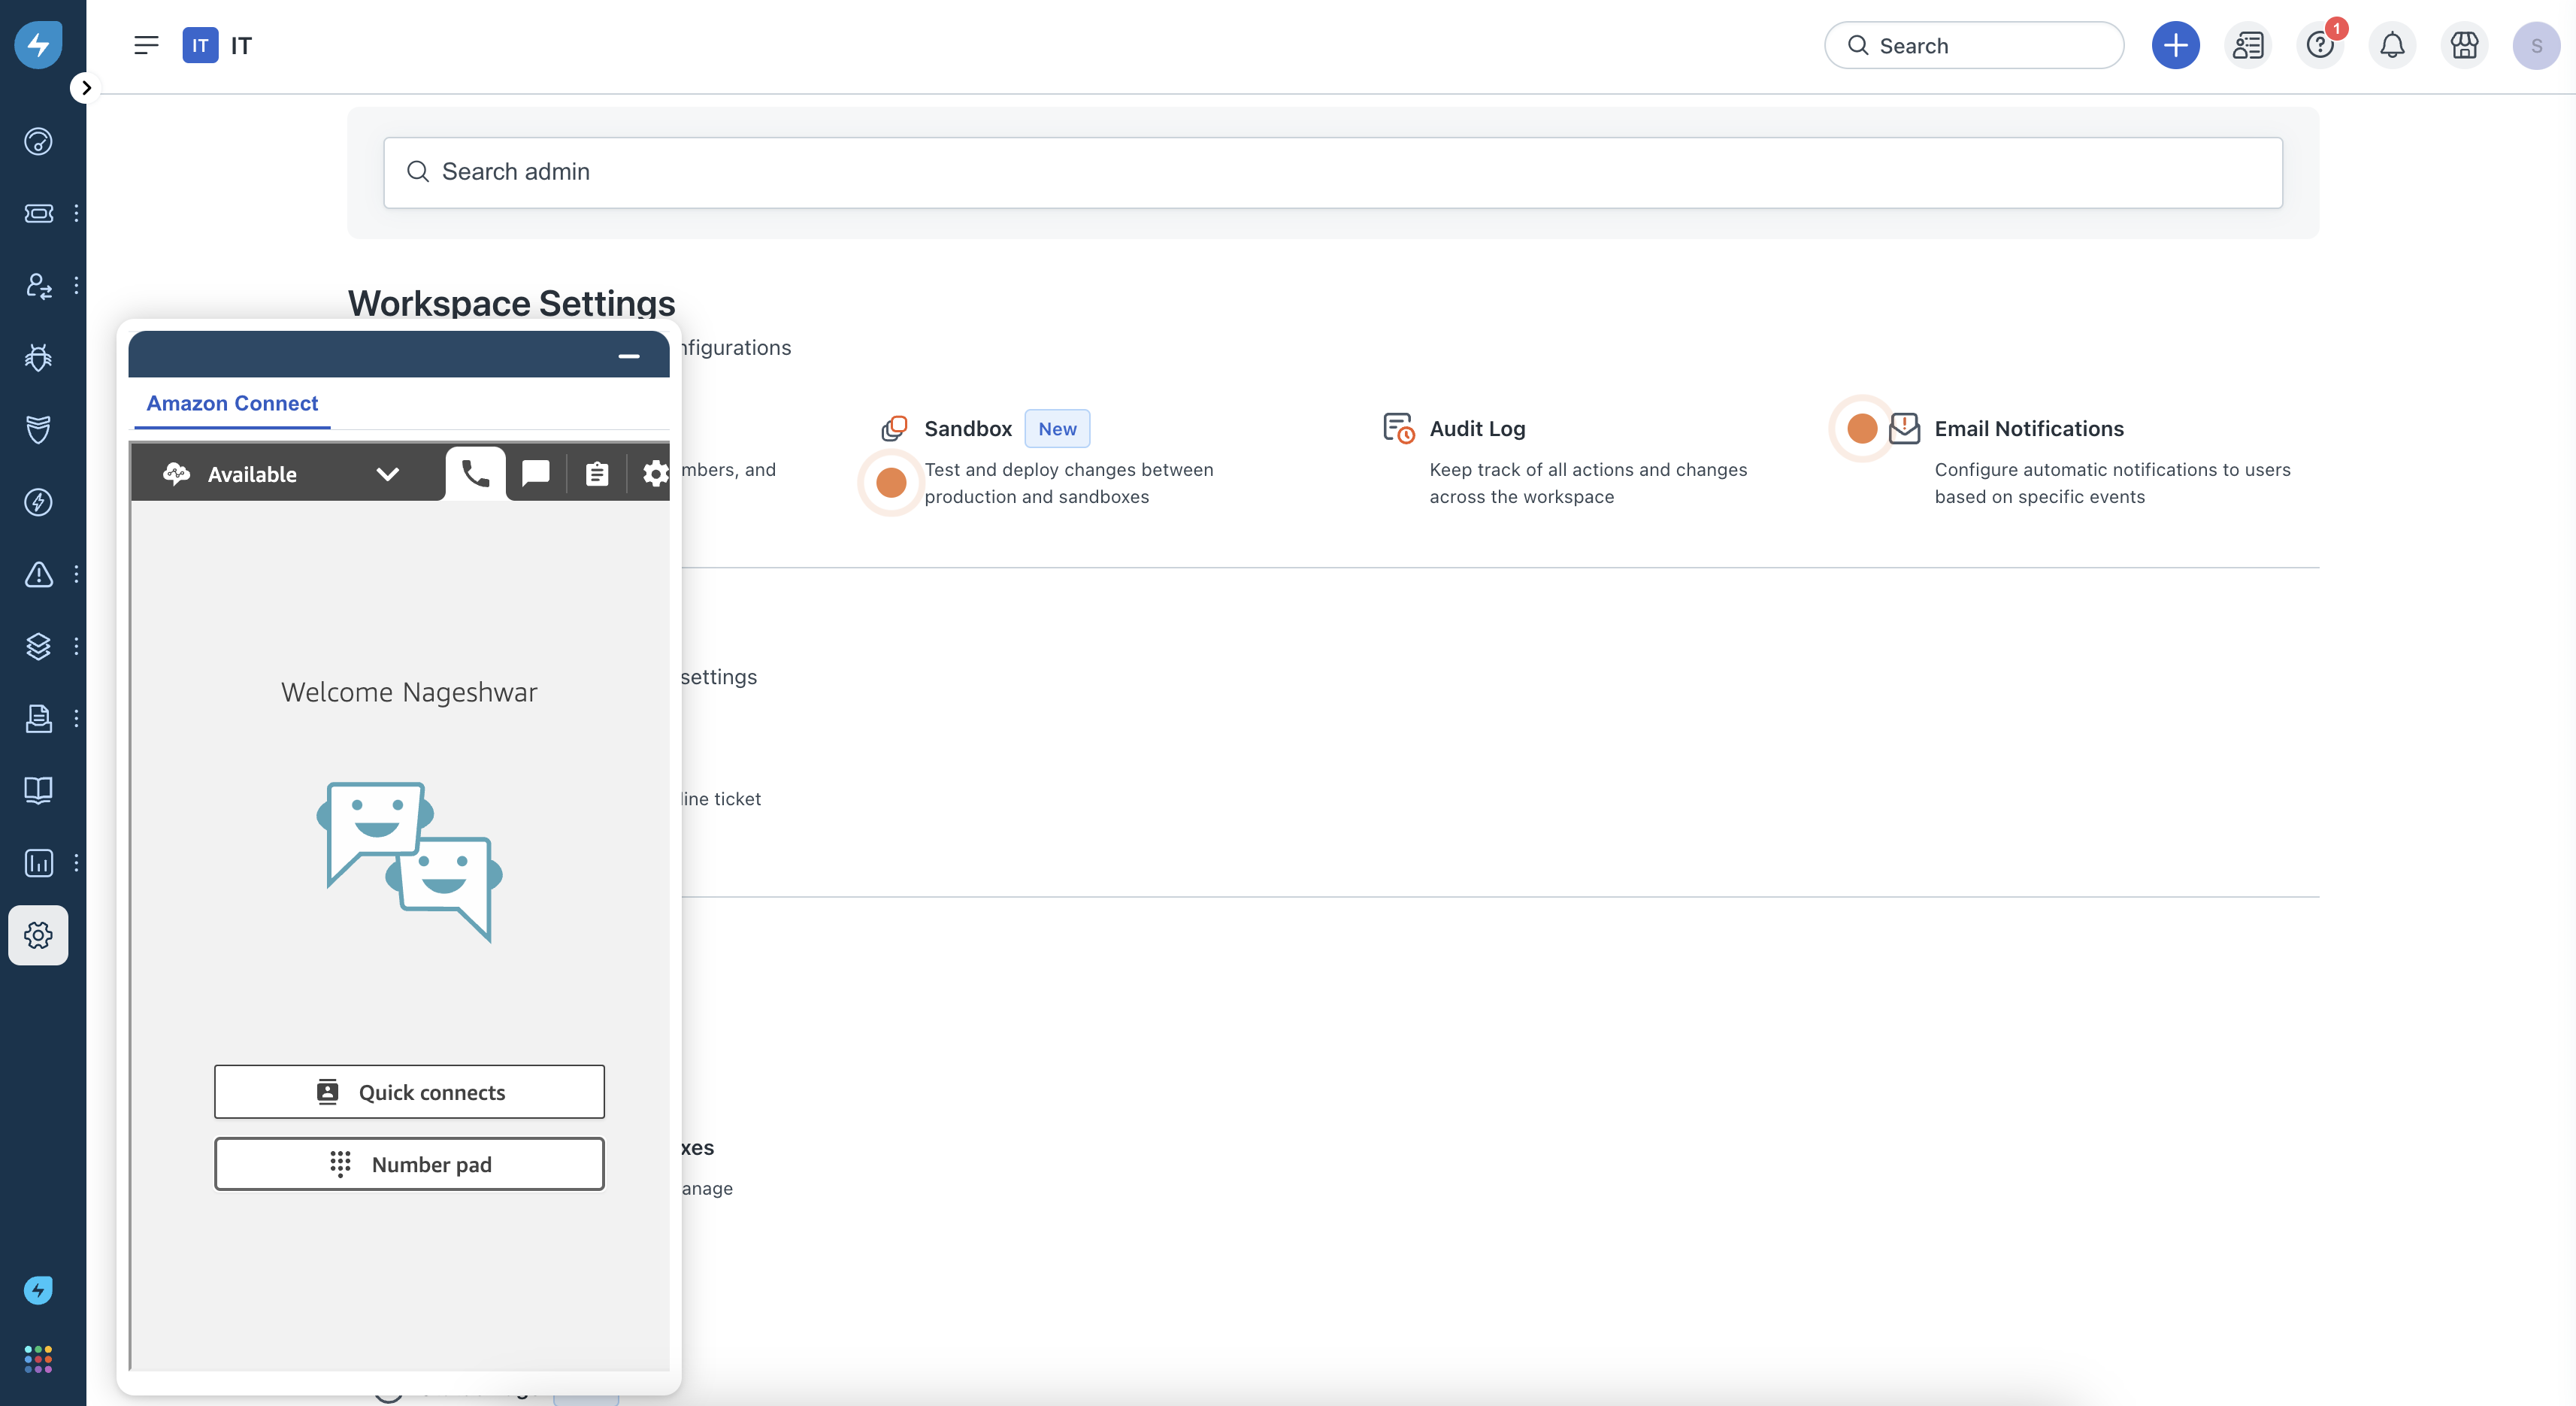Image resolution: width=2576 pixels, height=1406 pixels.
Task: Click the marketplace store icon in the header
Action: click(2464, 45)
